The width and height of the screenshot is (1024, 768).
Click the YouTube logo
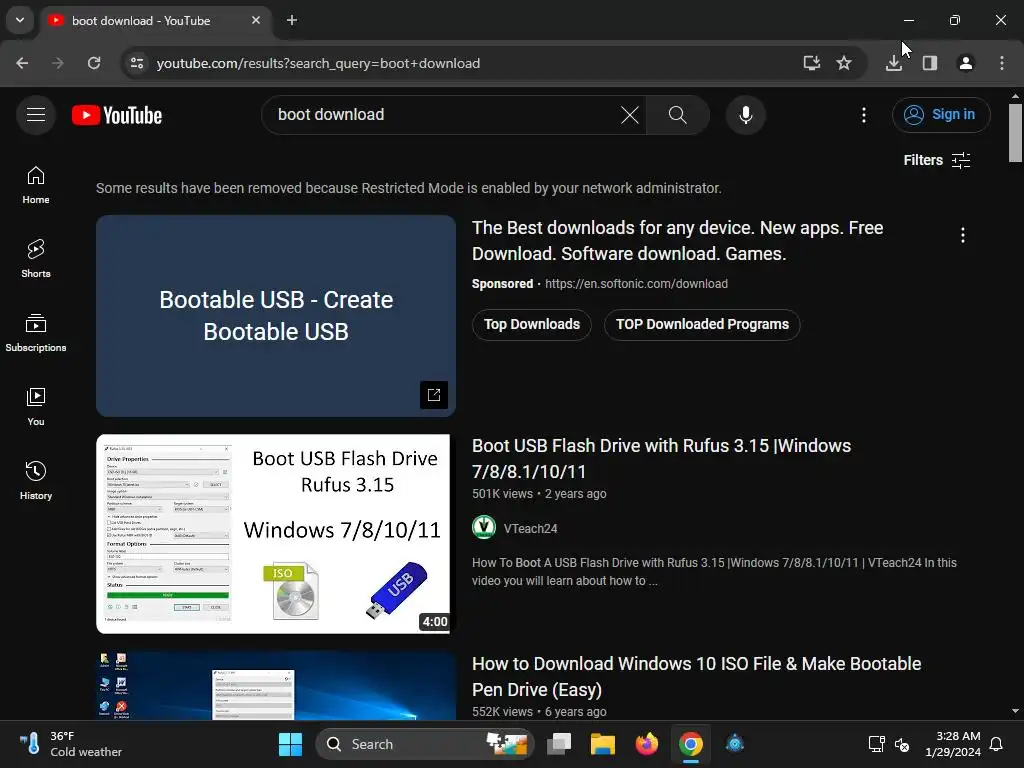coord(117,116)
